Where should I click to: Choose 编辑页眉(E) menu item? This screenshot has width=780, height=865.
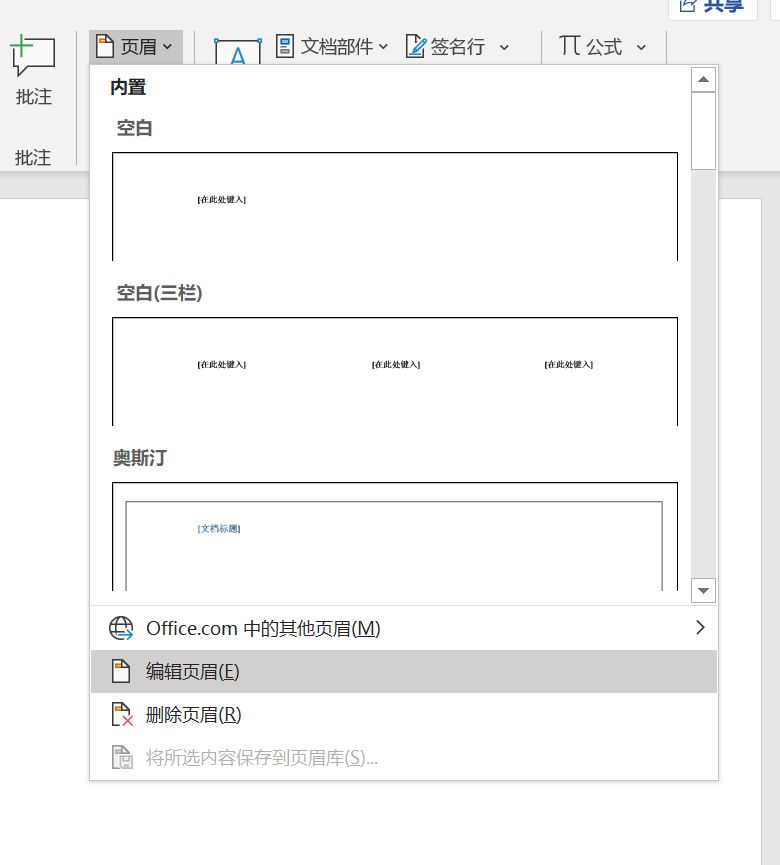tap(404, 671)
